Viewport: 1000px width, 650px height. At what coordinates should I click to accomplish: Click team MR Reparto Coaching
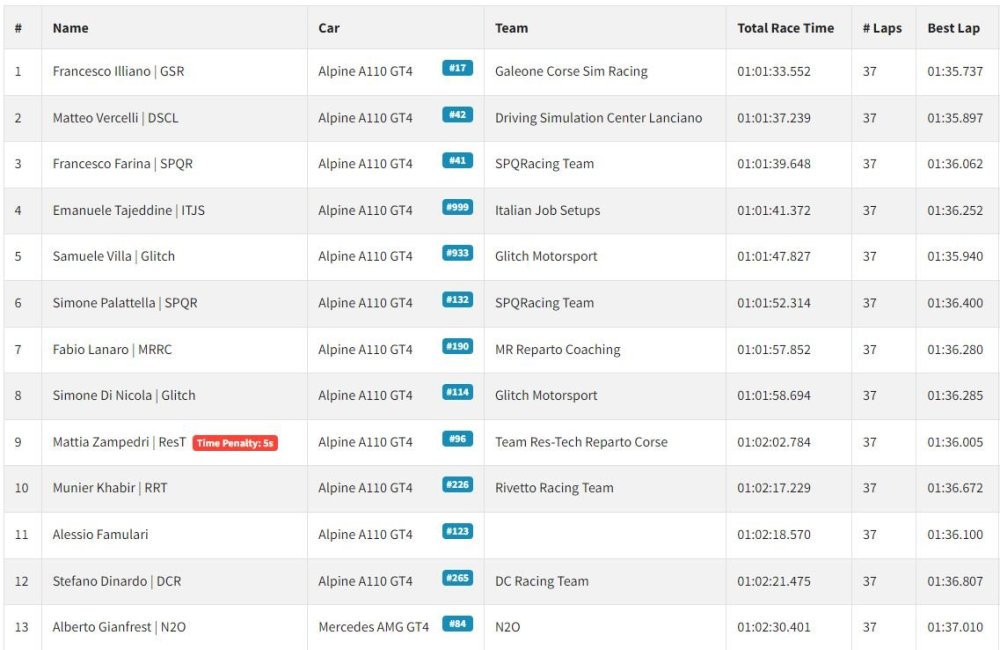click(x=558, y=350)
